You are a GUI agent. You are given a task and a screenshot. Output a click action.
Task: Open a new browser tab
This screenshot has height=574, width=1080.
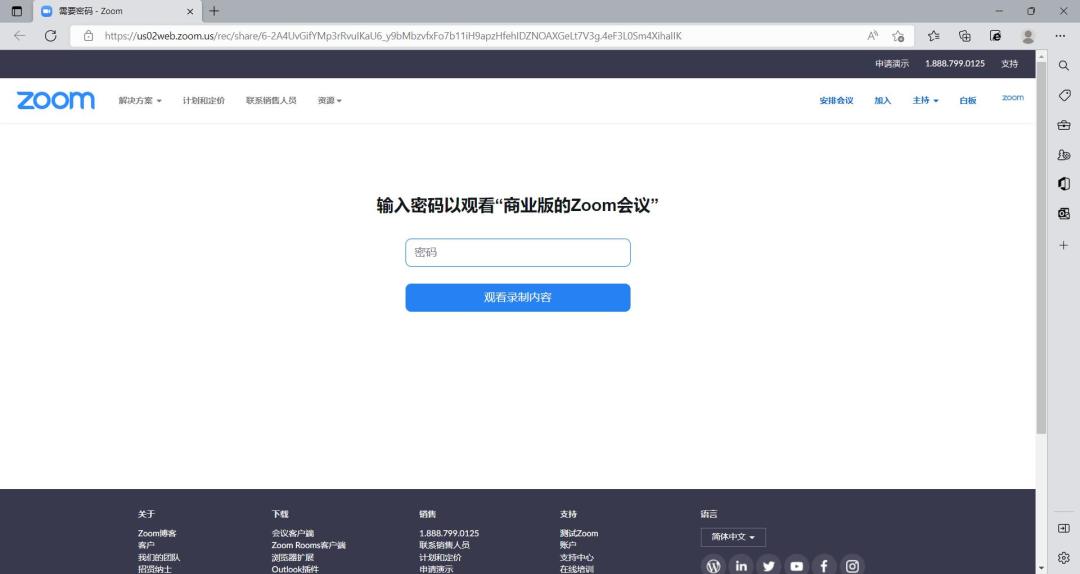coord(214,11)
